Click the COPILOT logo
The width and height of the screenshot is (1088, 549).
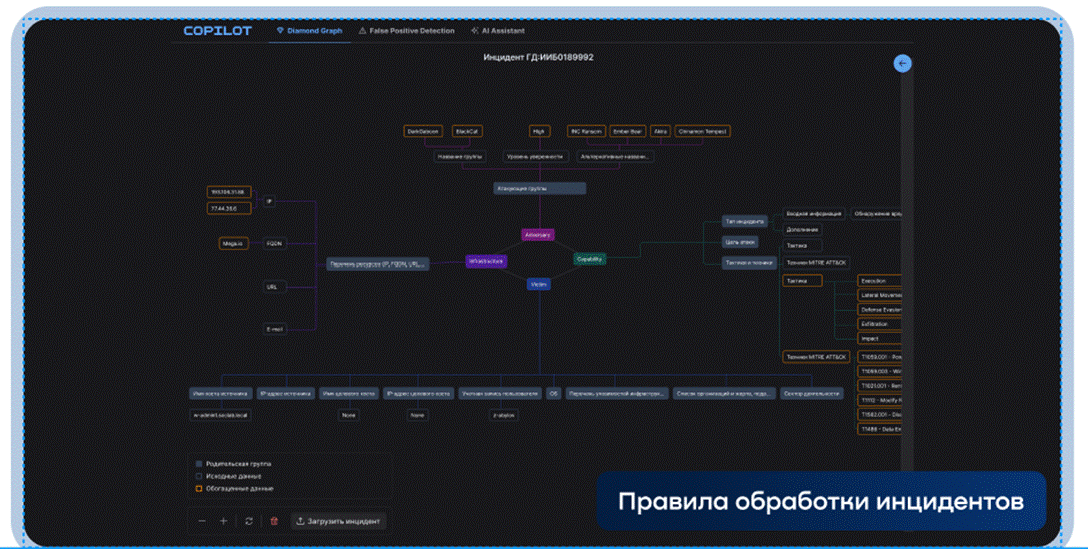[x=217, y=31]
